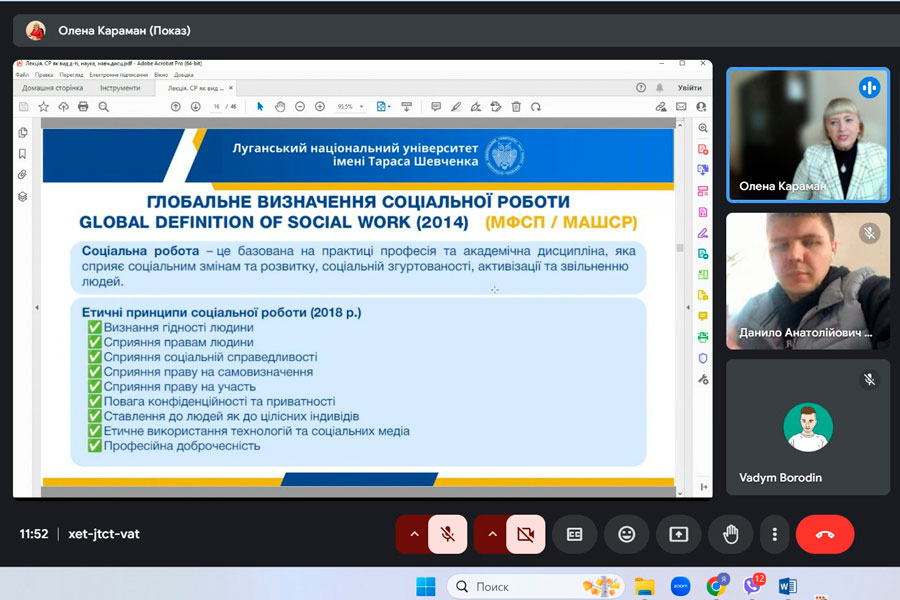Open Acrobat notifications bell
This screenshot has height=600, width=900.
660,87
